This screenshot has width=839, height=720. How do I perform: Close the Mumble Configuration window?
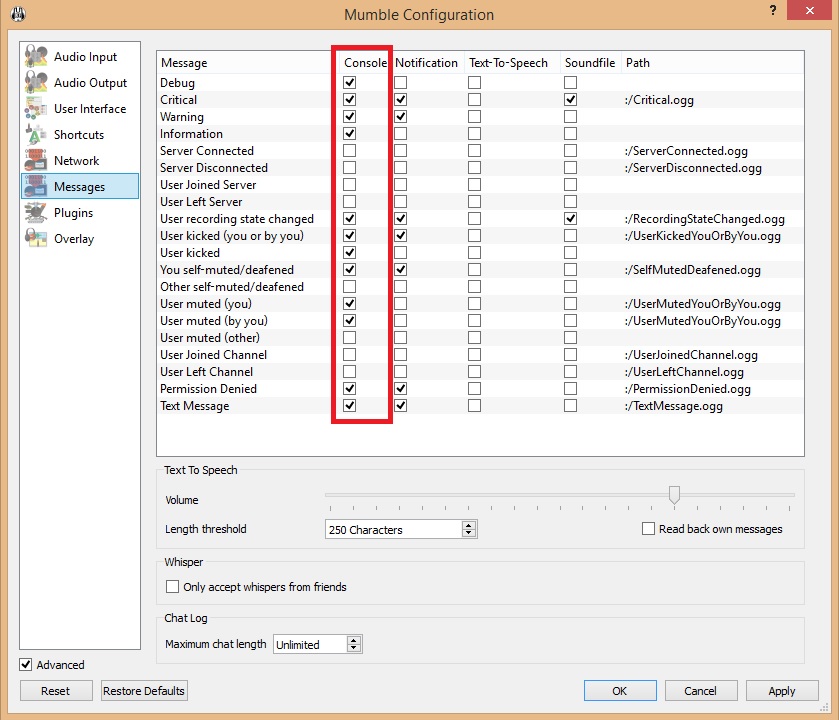(x=810, y=10)
